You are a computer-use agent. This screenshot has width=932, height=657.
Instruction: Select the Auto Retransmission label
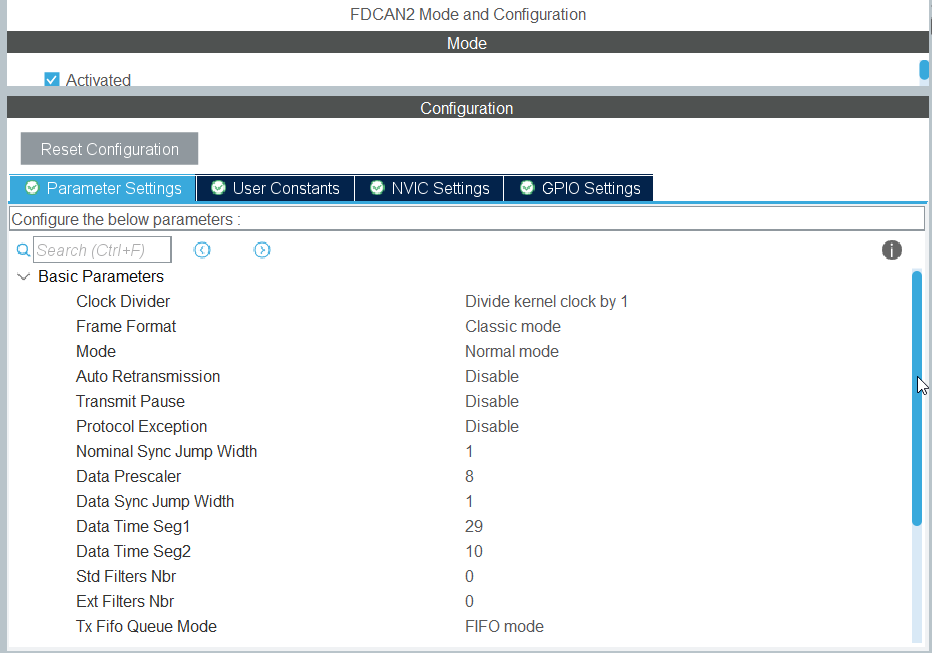148,376
